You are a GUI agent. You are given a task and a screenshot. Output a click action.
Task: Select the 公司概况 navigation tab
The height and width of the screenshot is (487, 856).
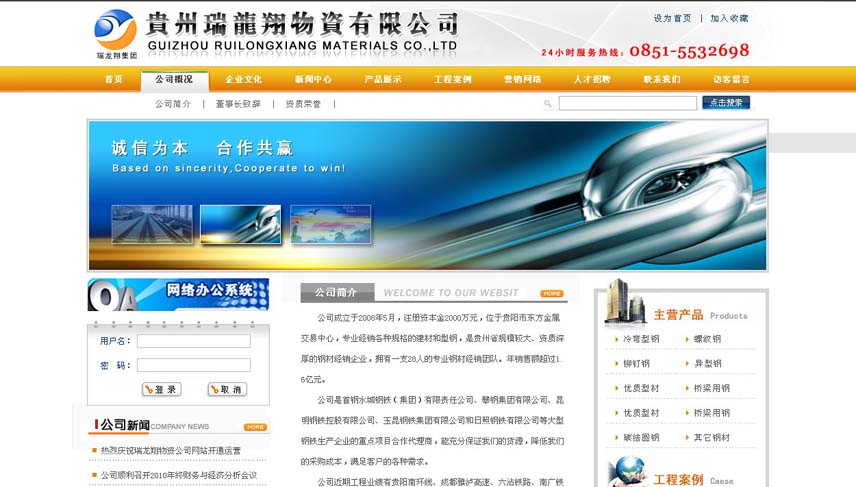pos(174,80)
